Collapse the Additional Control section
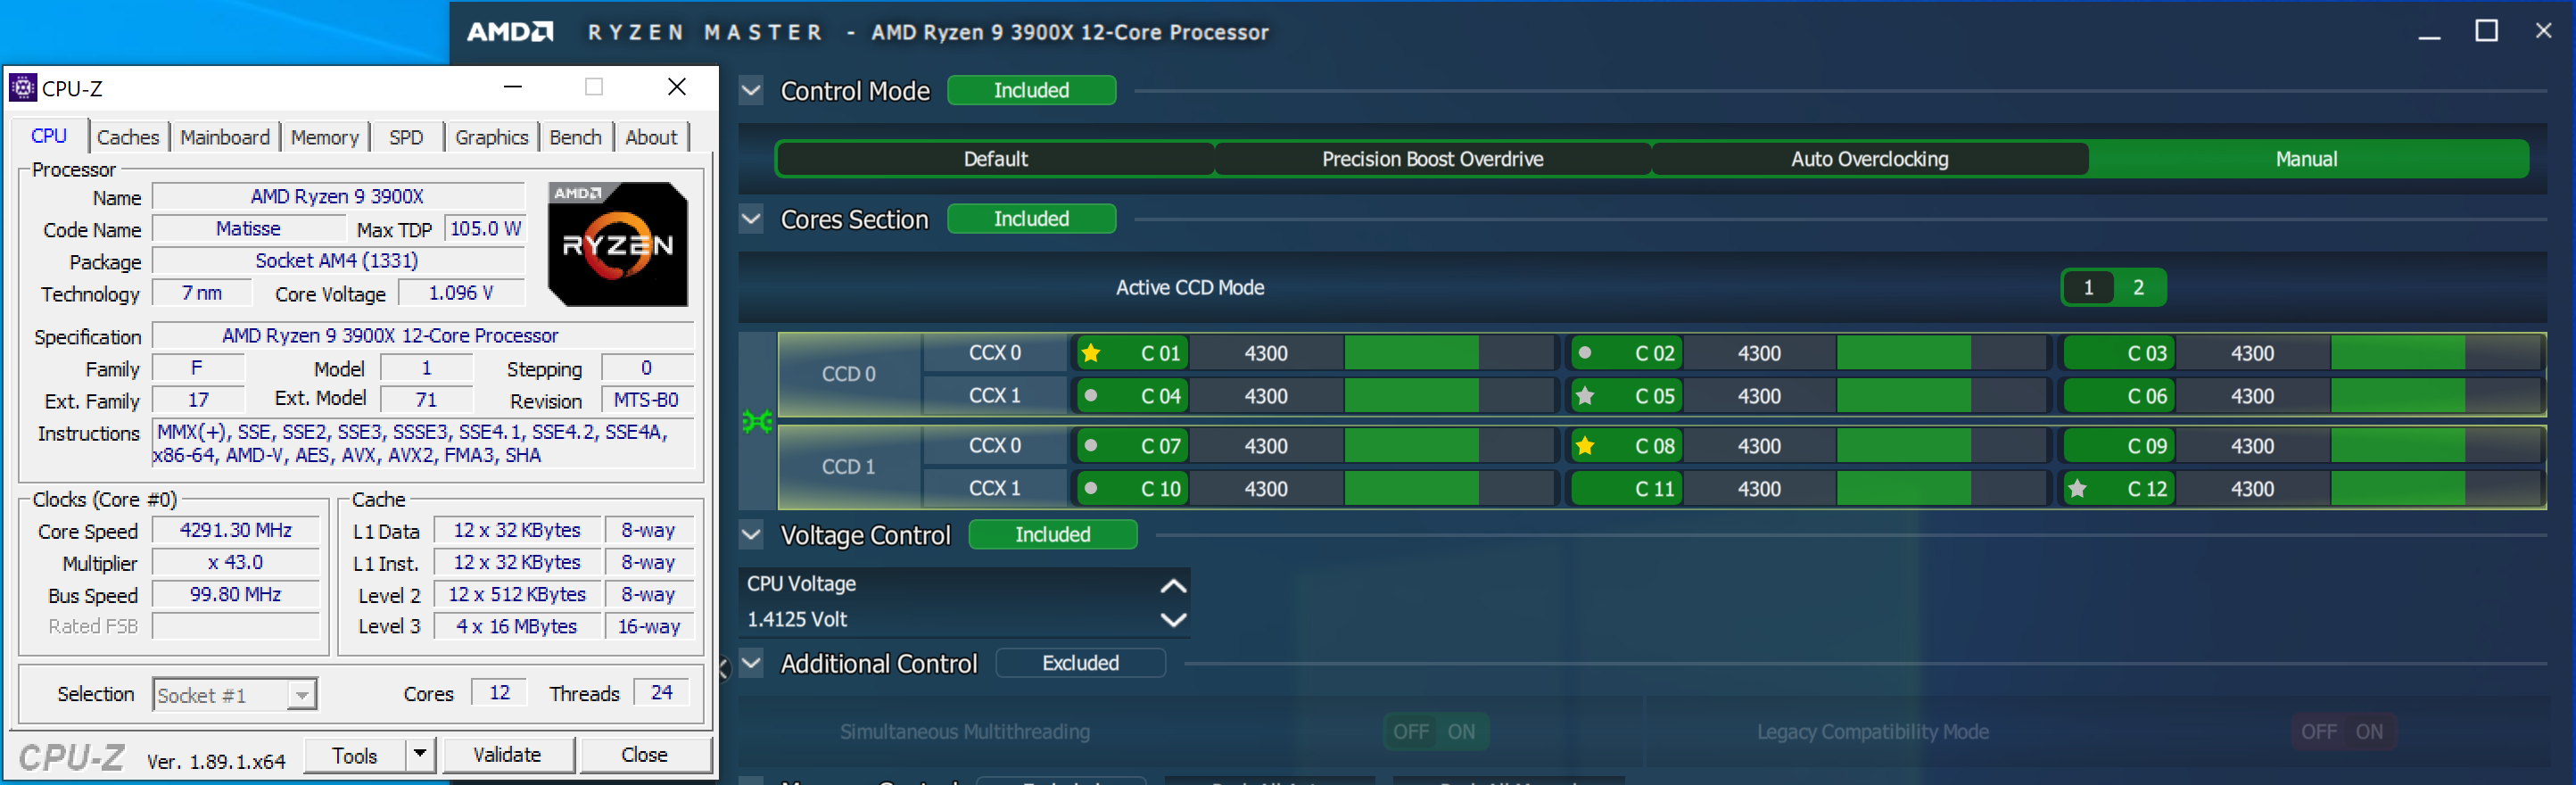Screen dimensions: 2576x785 [752, 663]
